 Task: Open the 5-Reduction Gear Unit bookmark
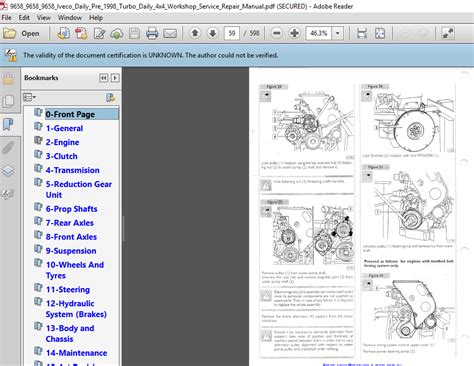coord(79,189)
